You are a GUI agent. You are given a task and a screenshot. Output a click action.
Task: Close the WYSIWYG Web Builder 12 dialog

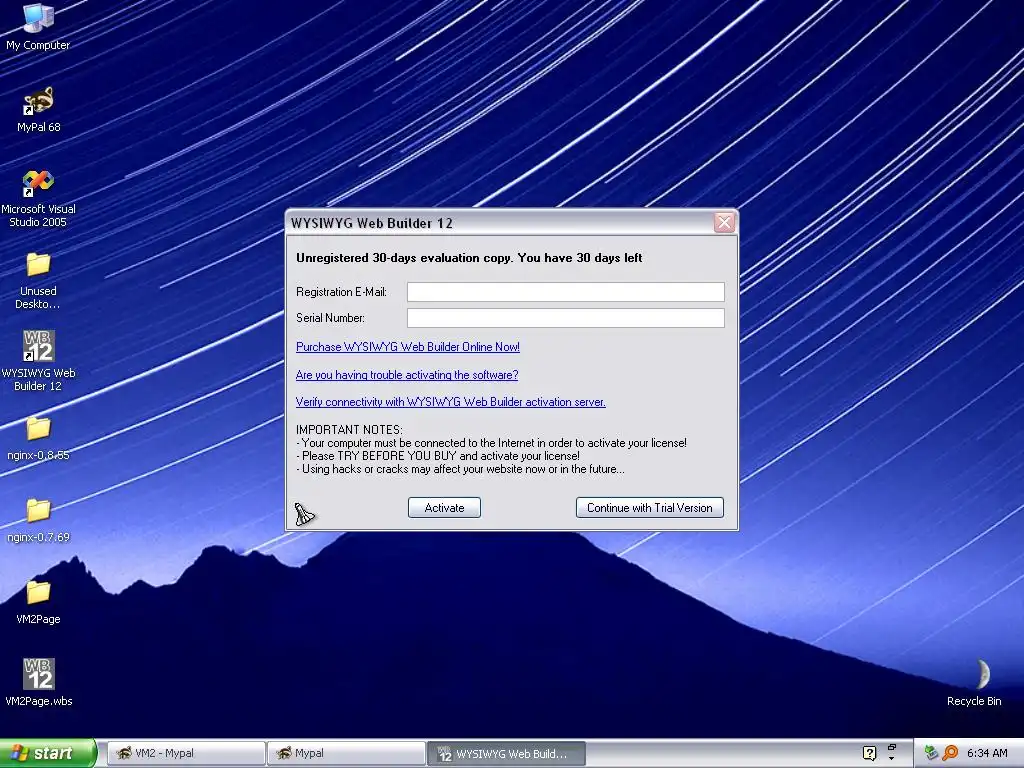point(724,223)
